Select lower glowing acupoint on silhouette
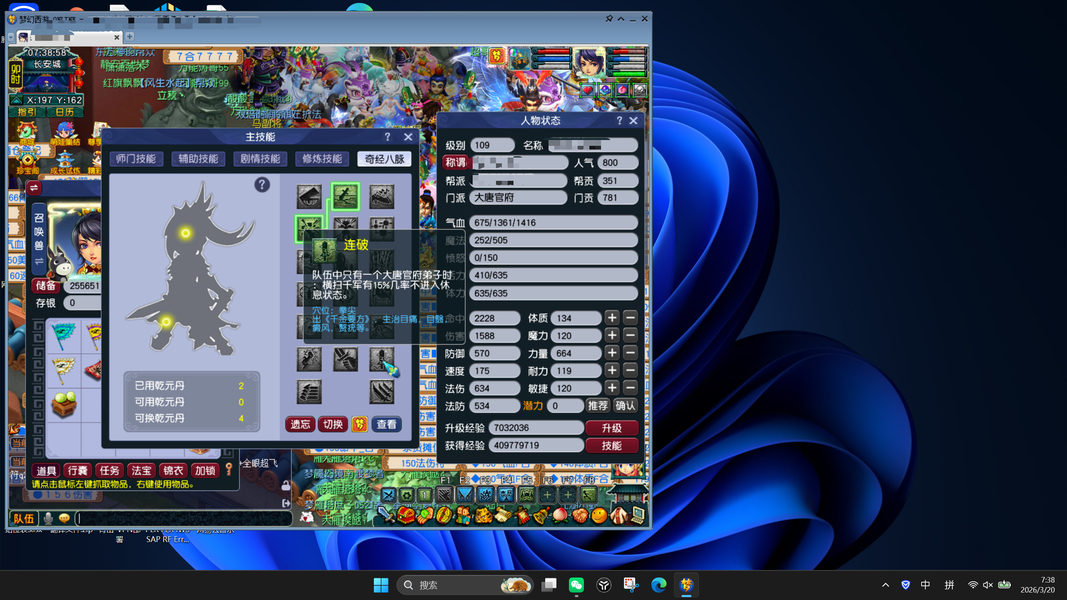Viewport: 1067px width, 600px height. coord(166,322)
